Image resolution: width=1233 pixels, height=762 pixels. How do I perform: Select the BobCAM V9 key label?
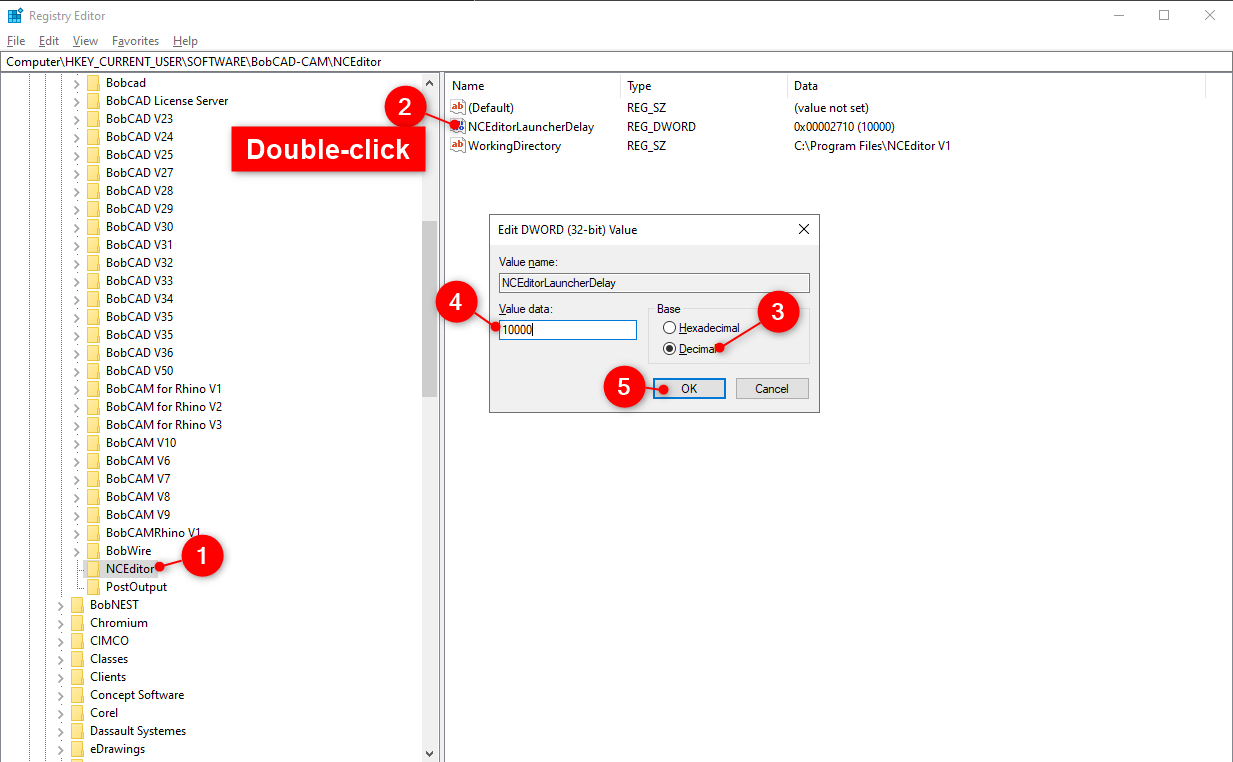pyautogui.click(x=138, y=515)
